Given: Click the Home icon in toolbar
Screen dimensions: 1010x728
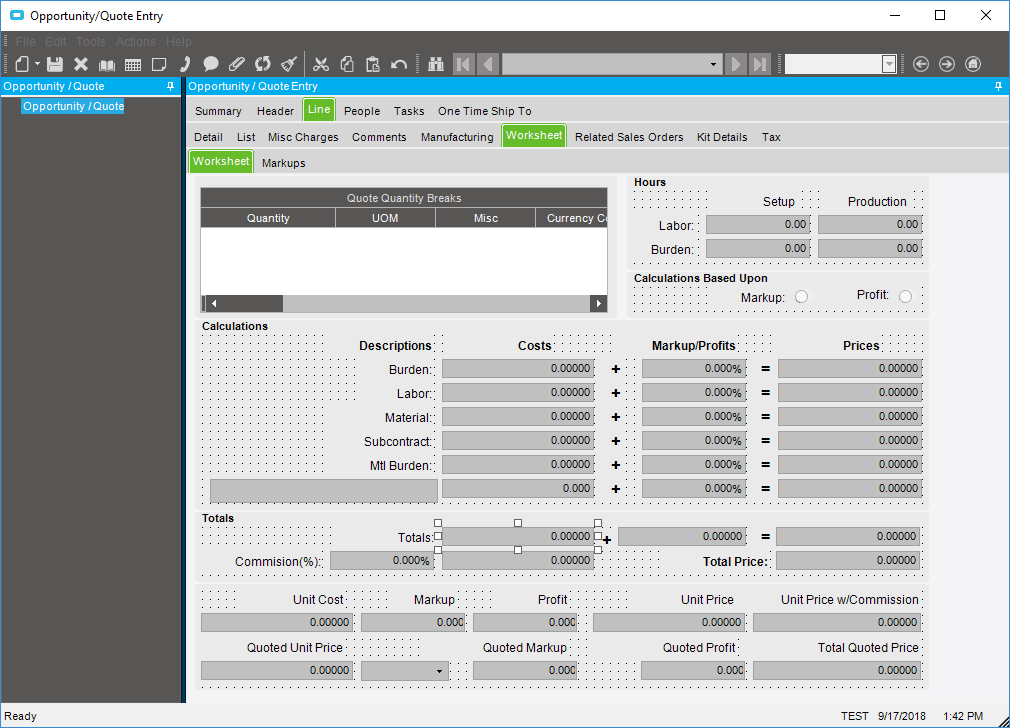Looking at the screenshot, I should pos(973,64).
